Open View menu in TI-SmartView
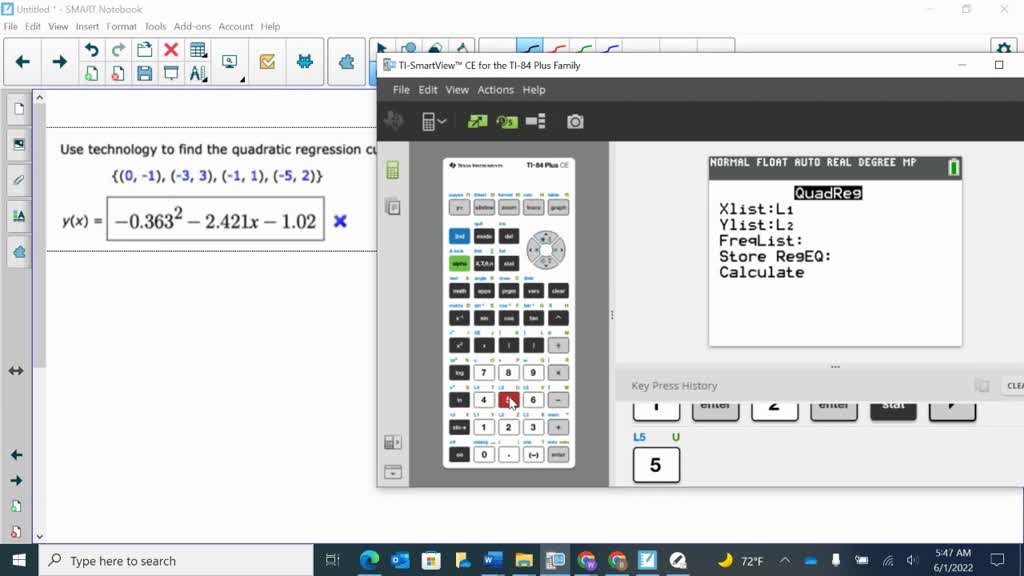 pyautogui.click(x=457, y=90)
